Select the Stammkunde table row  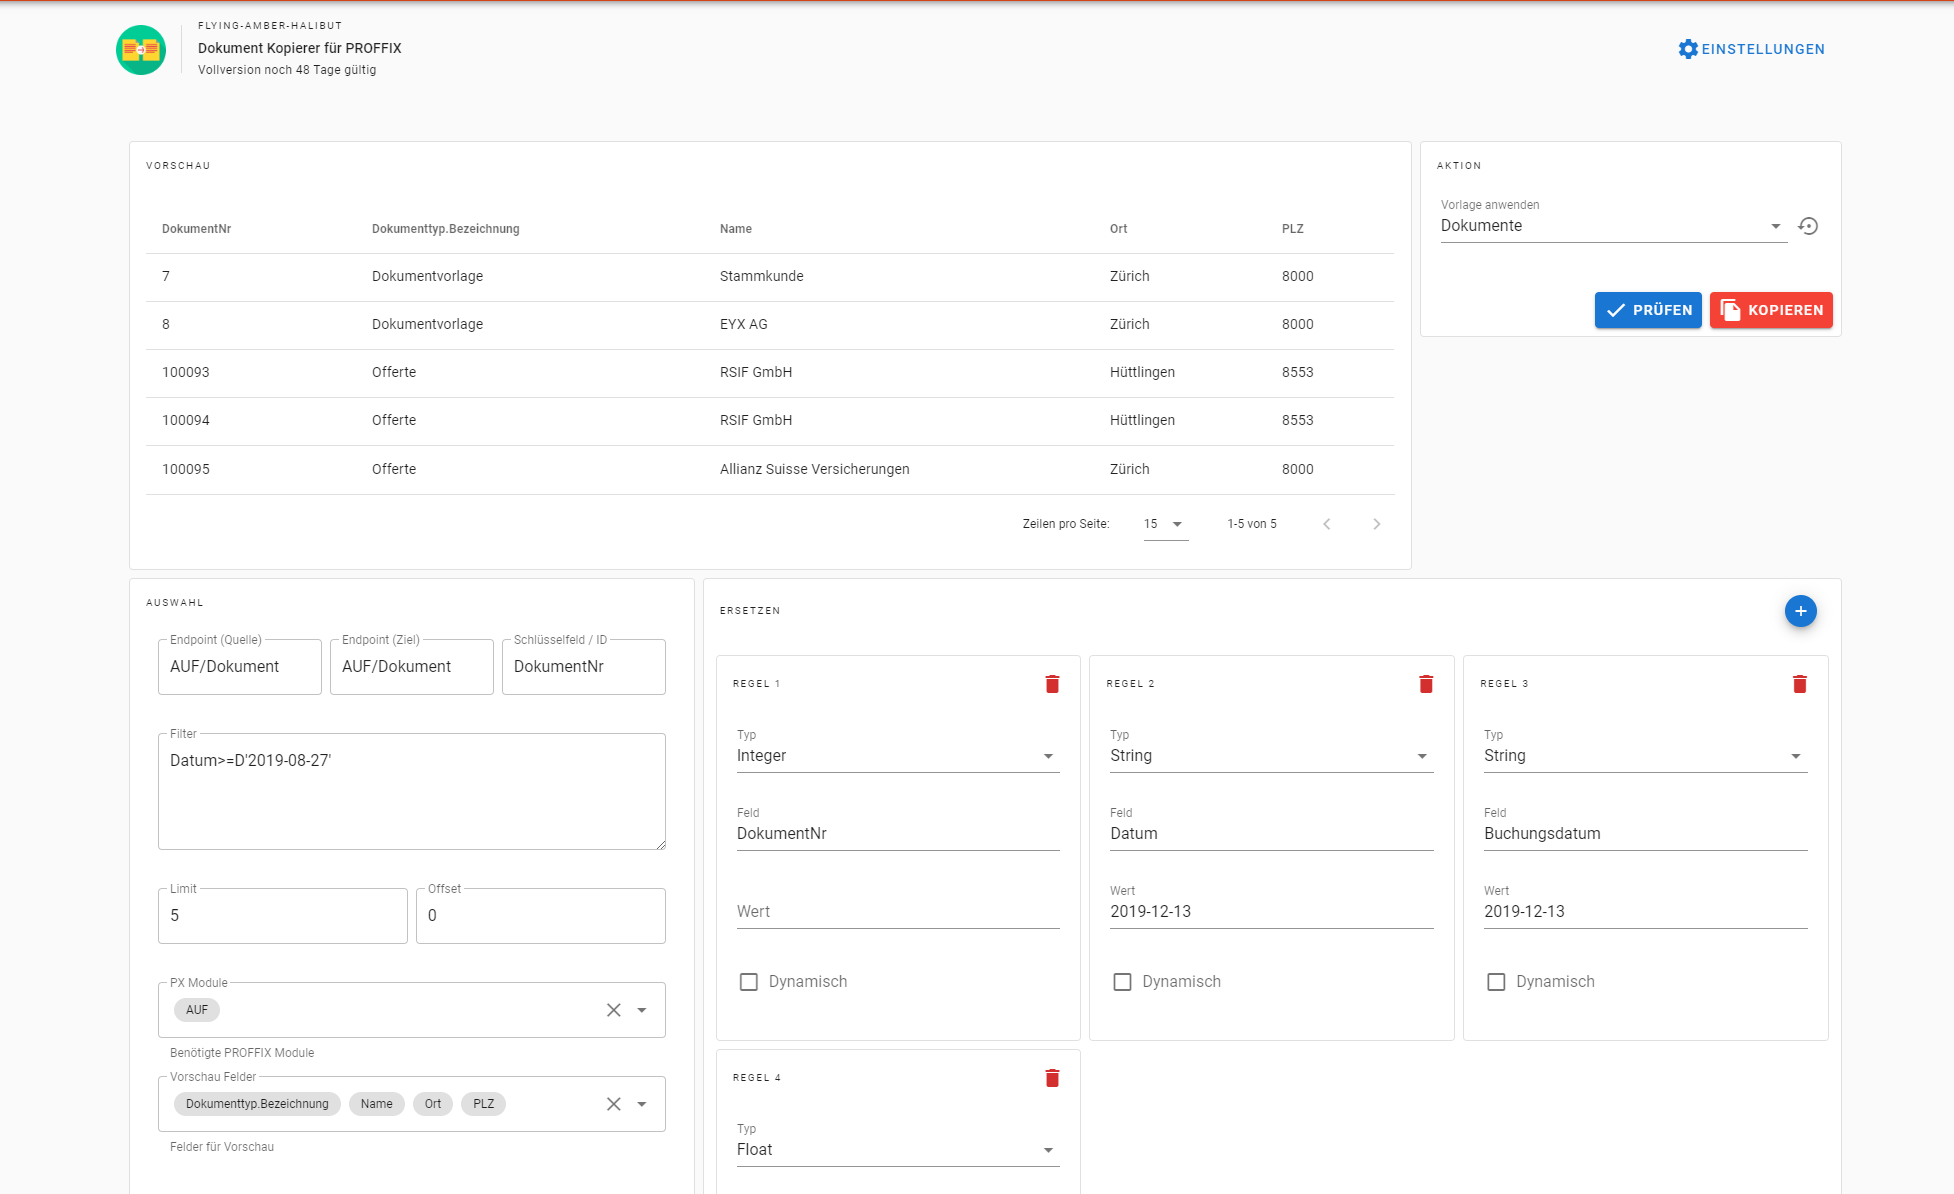point(770,277)
